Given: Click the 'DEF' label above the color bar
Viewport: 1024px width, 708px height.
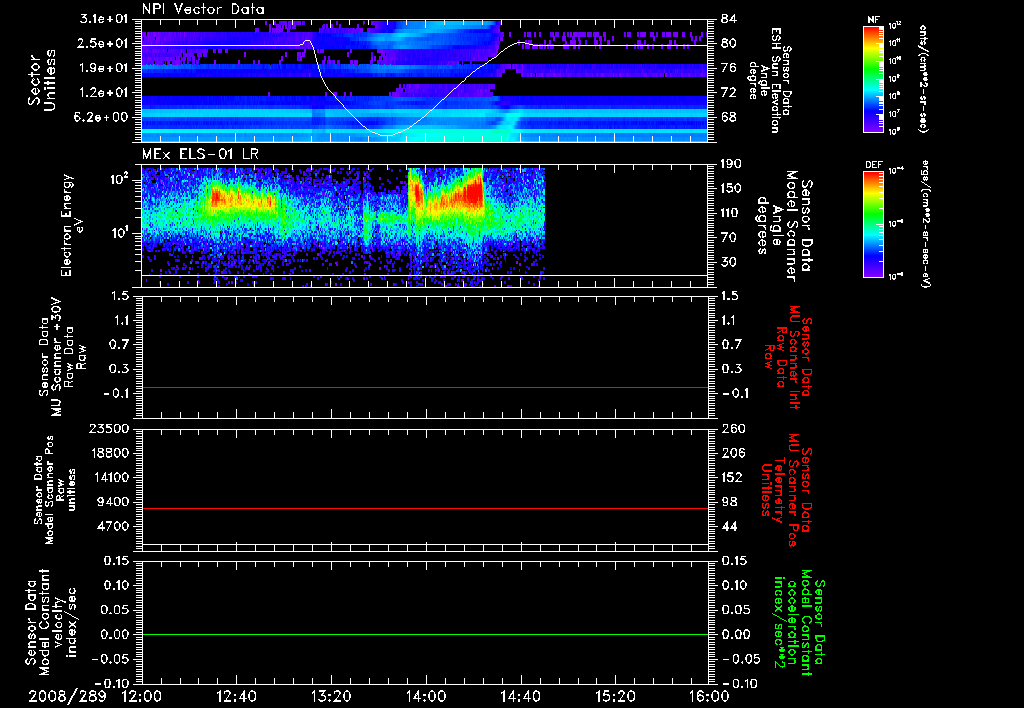Looking at the screenshot, I should pyautogui.click(x=874, y=165).
